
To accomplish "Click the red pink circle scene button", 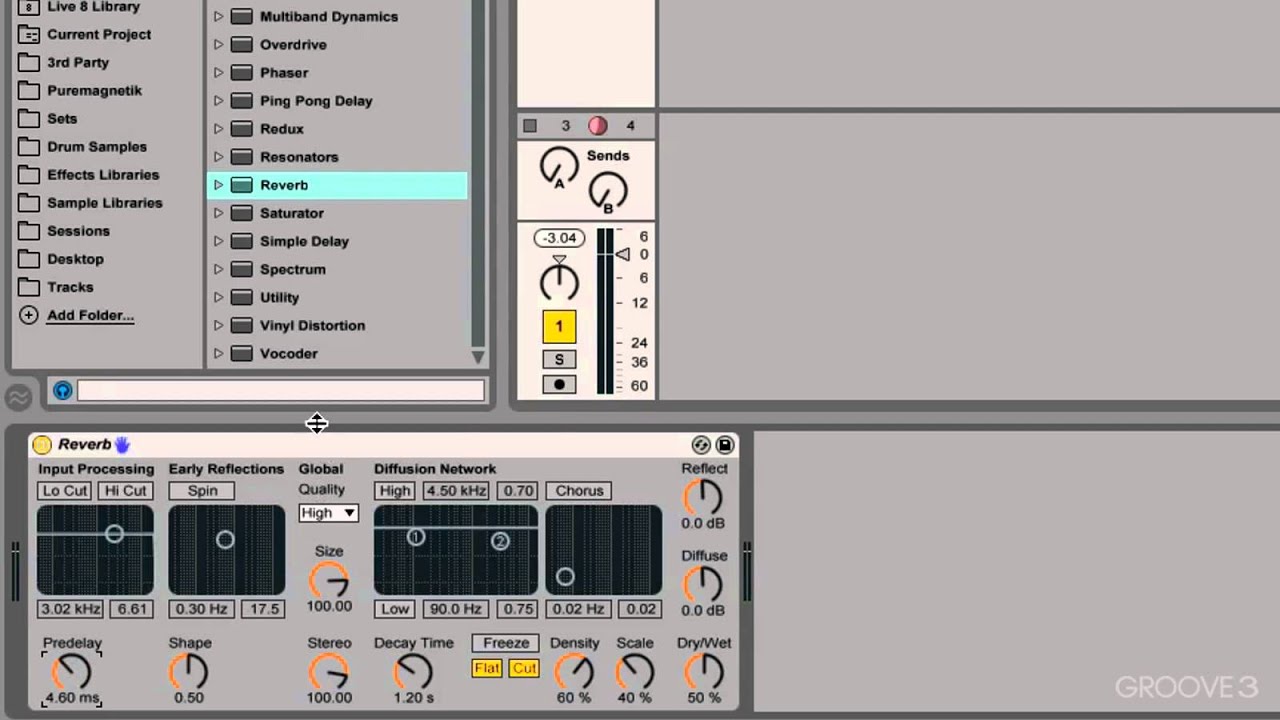I will pos(597,125).
